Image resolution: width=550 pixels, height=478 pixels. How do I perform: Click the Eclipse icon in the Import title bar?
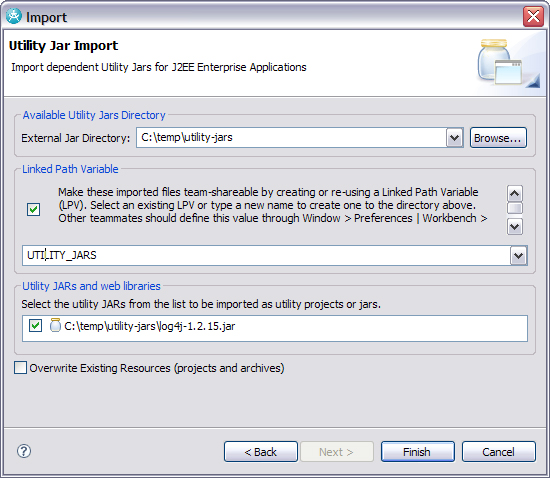point(14,16)
